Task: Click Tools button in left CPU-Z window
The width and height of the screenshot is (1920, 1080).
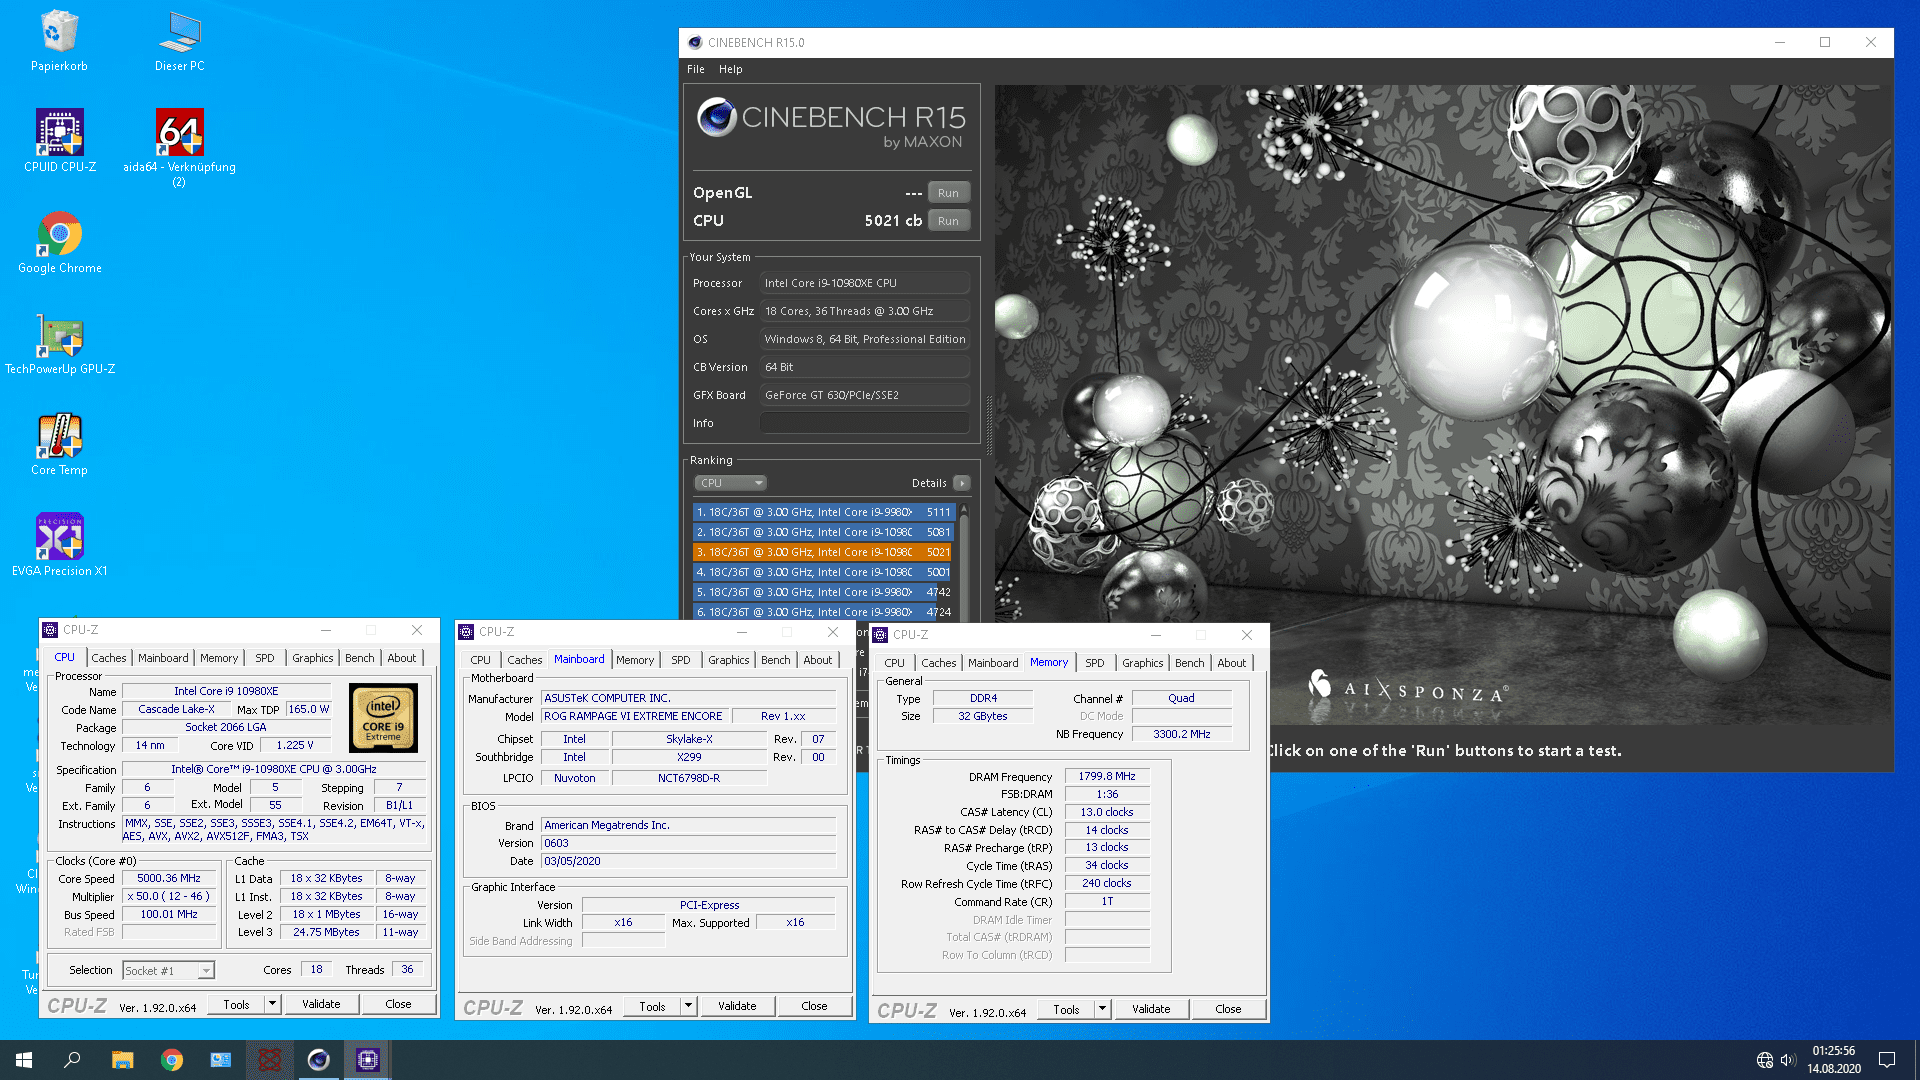Action: 236,1004
